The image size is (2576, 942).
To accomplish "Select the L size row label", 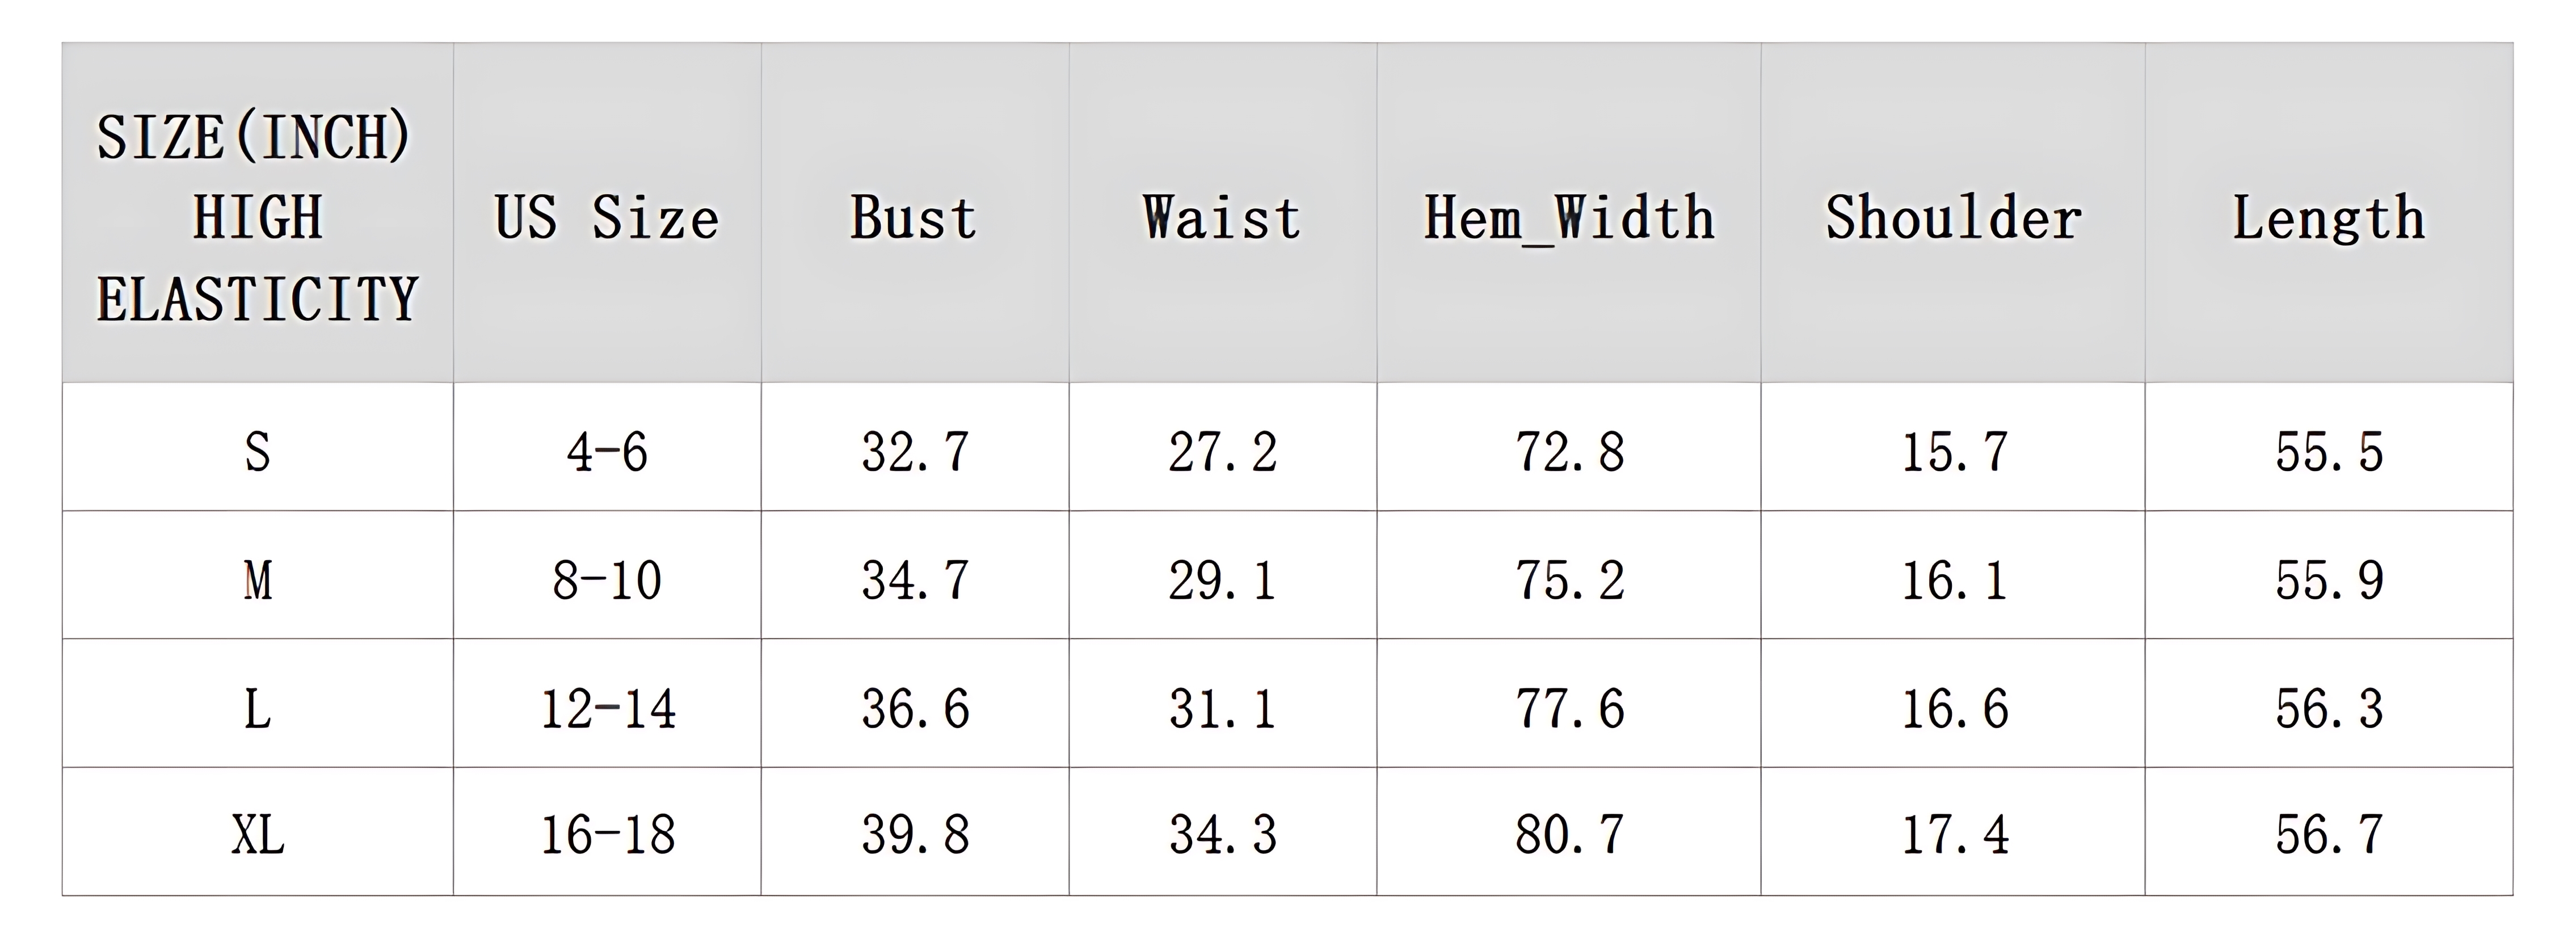I will coord(258,703).
